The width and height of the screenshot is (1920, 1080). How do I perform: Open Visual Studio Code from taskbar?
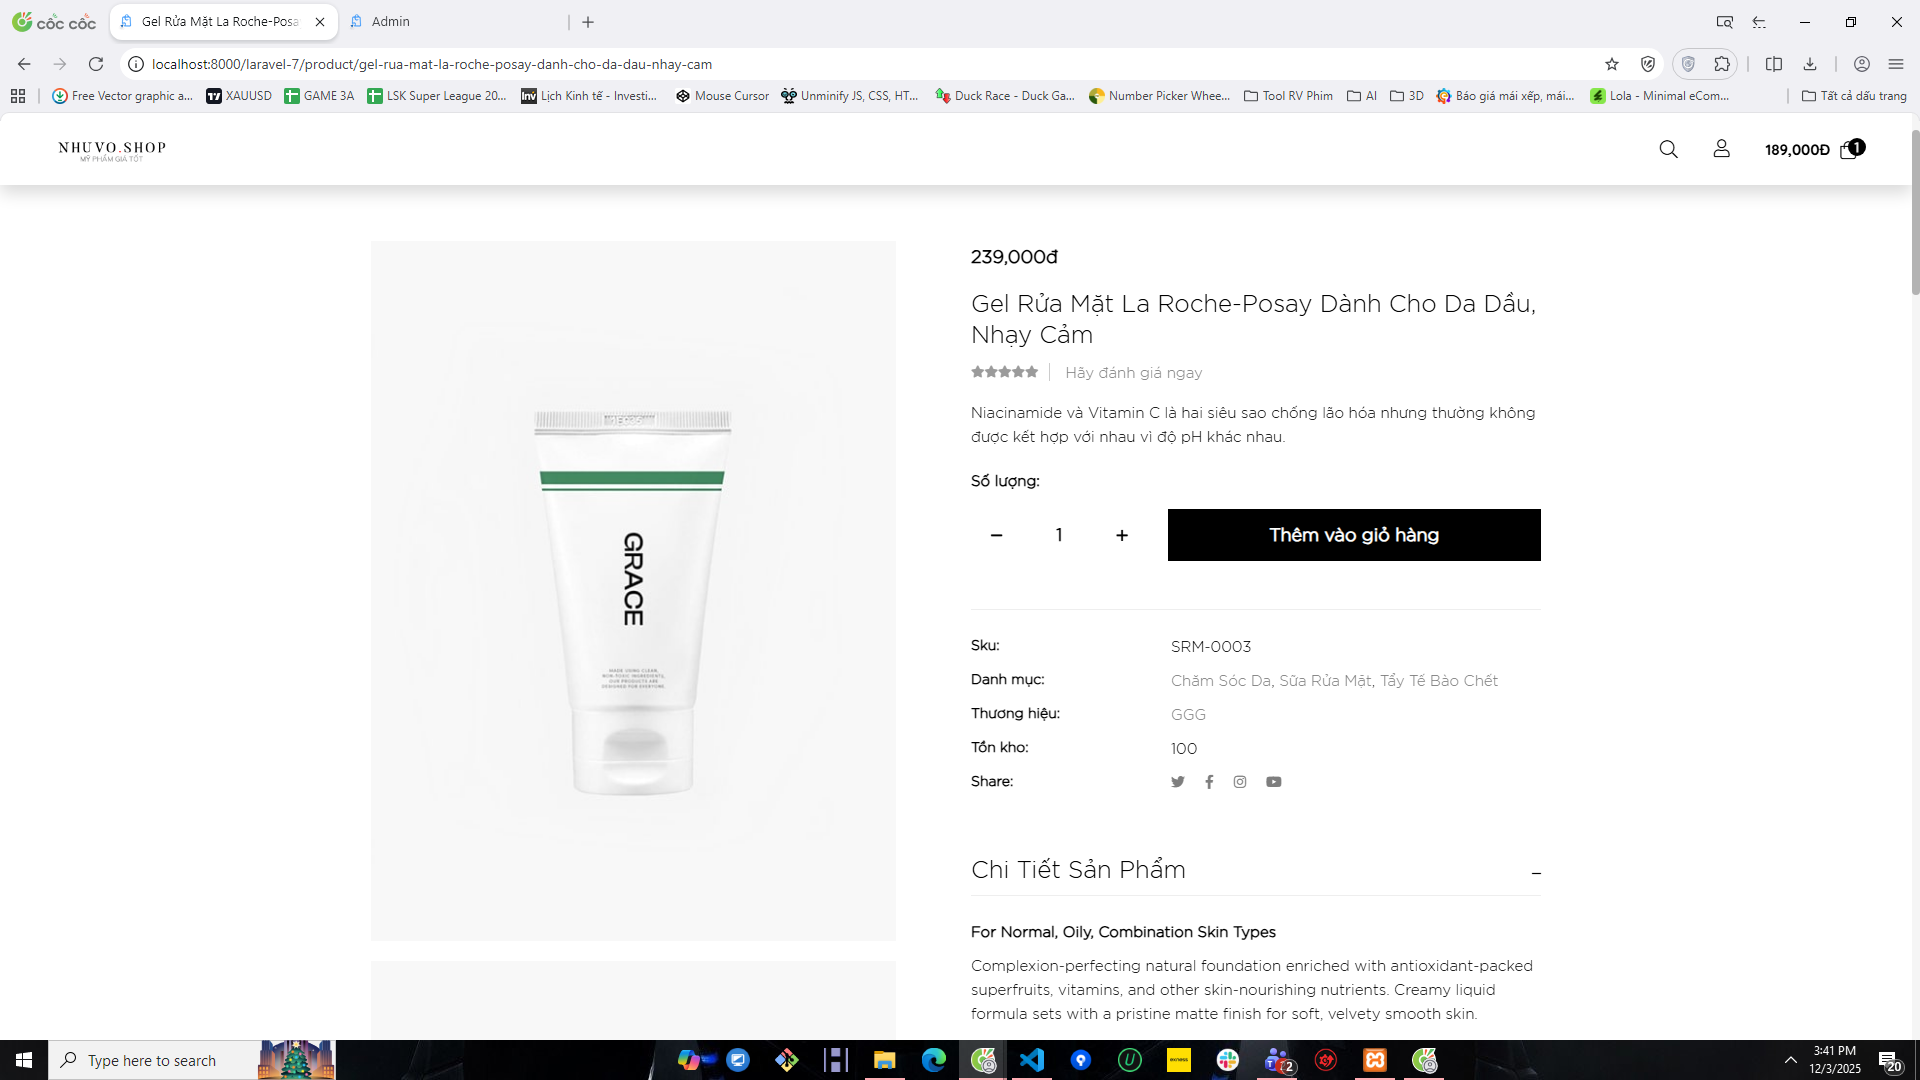coord(1032,1060)
